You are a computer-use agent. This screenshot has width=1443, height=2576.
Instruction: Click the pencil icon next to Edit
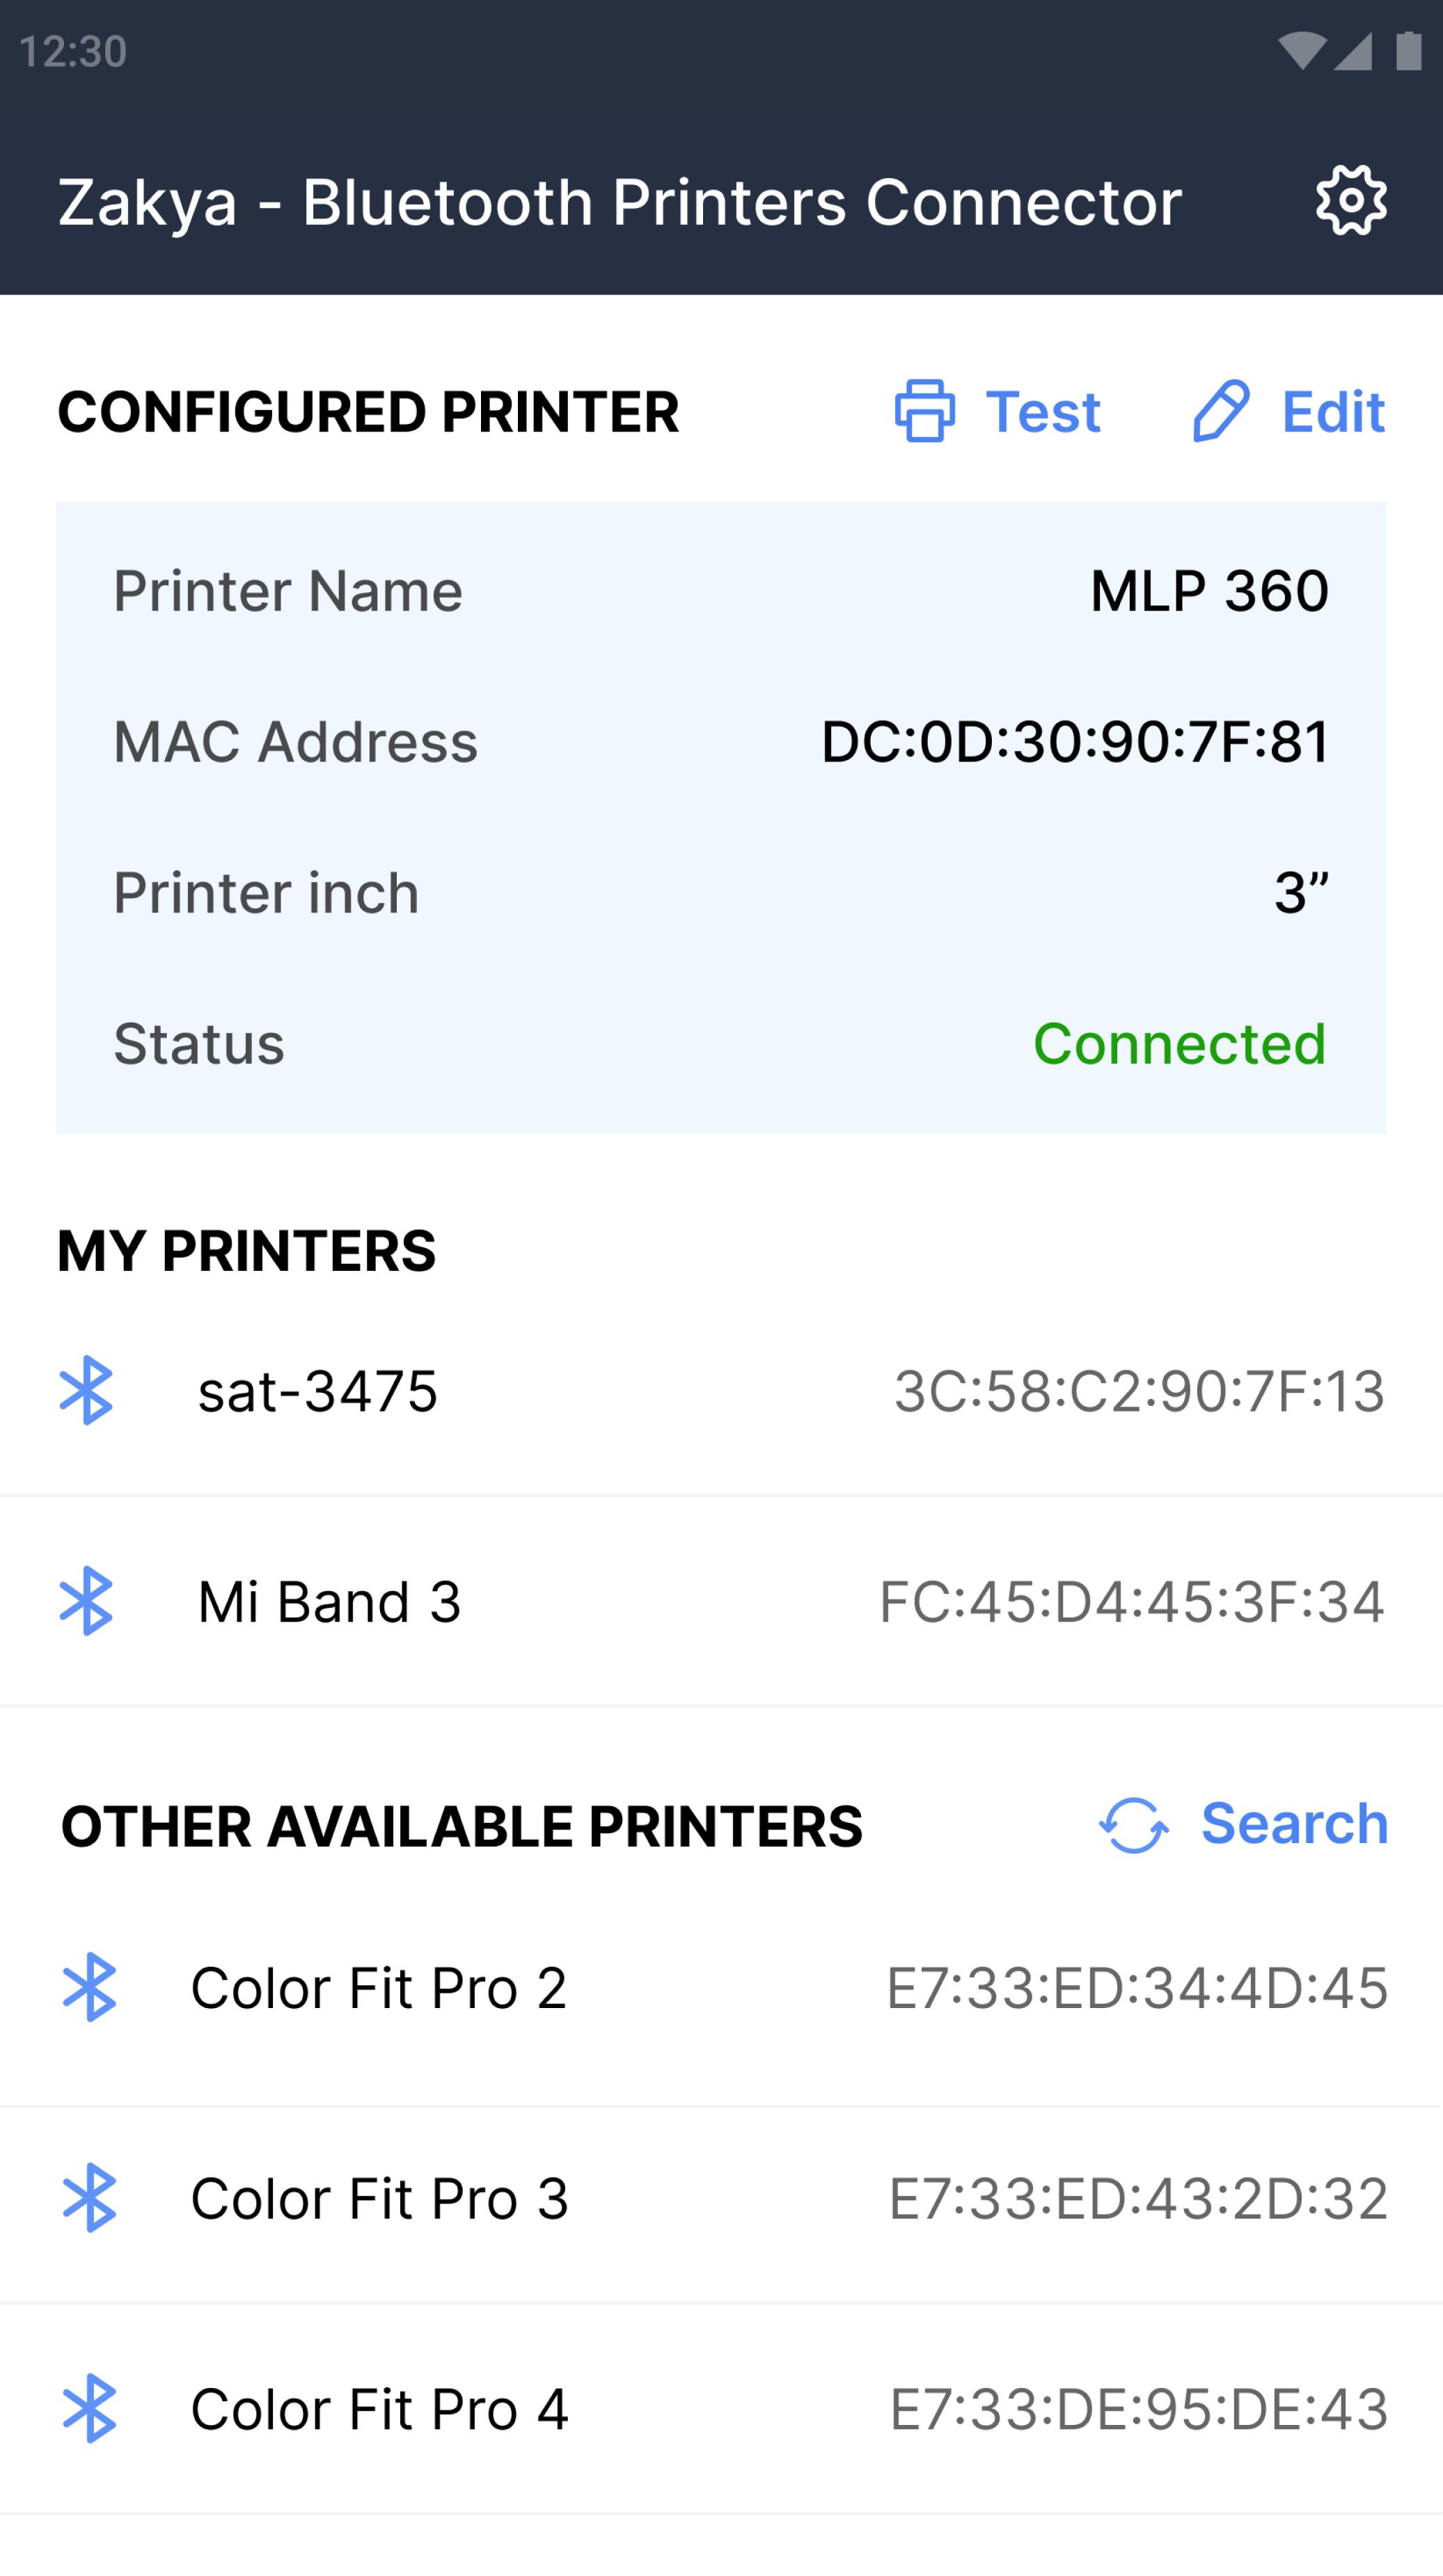click(1221, 410)
